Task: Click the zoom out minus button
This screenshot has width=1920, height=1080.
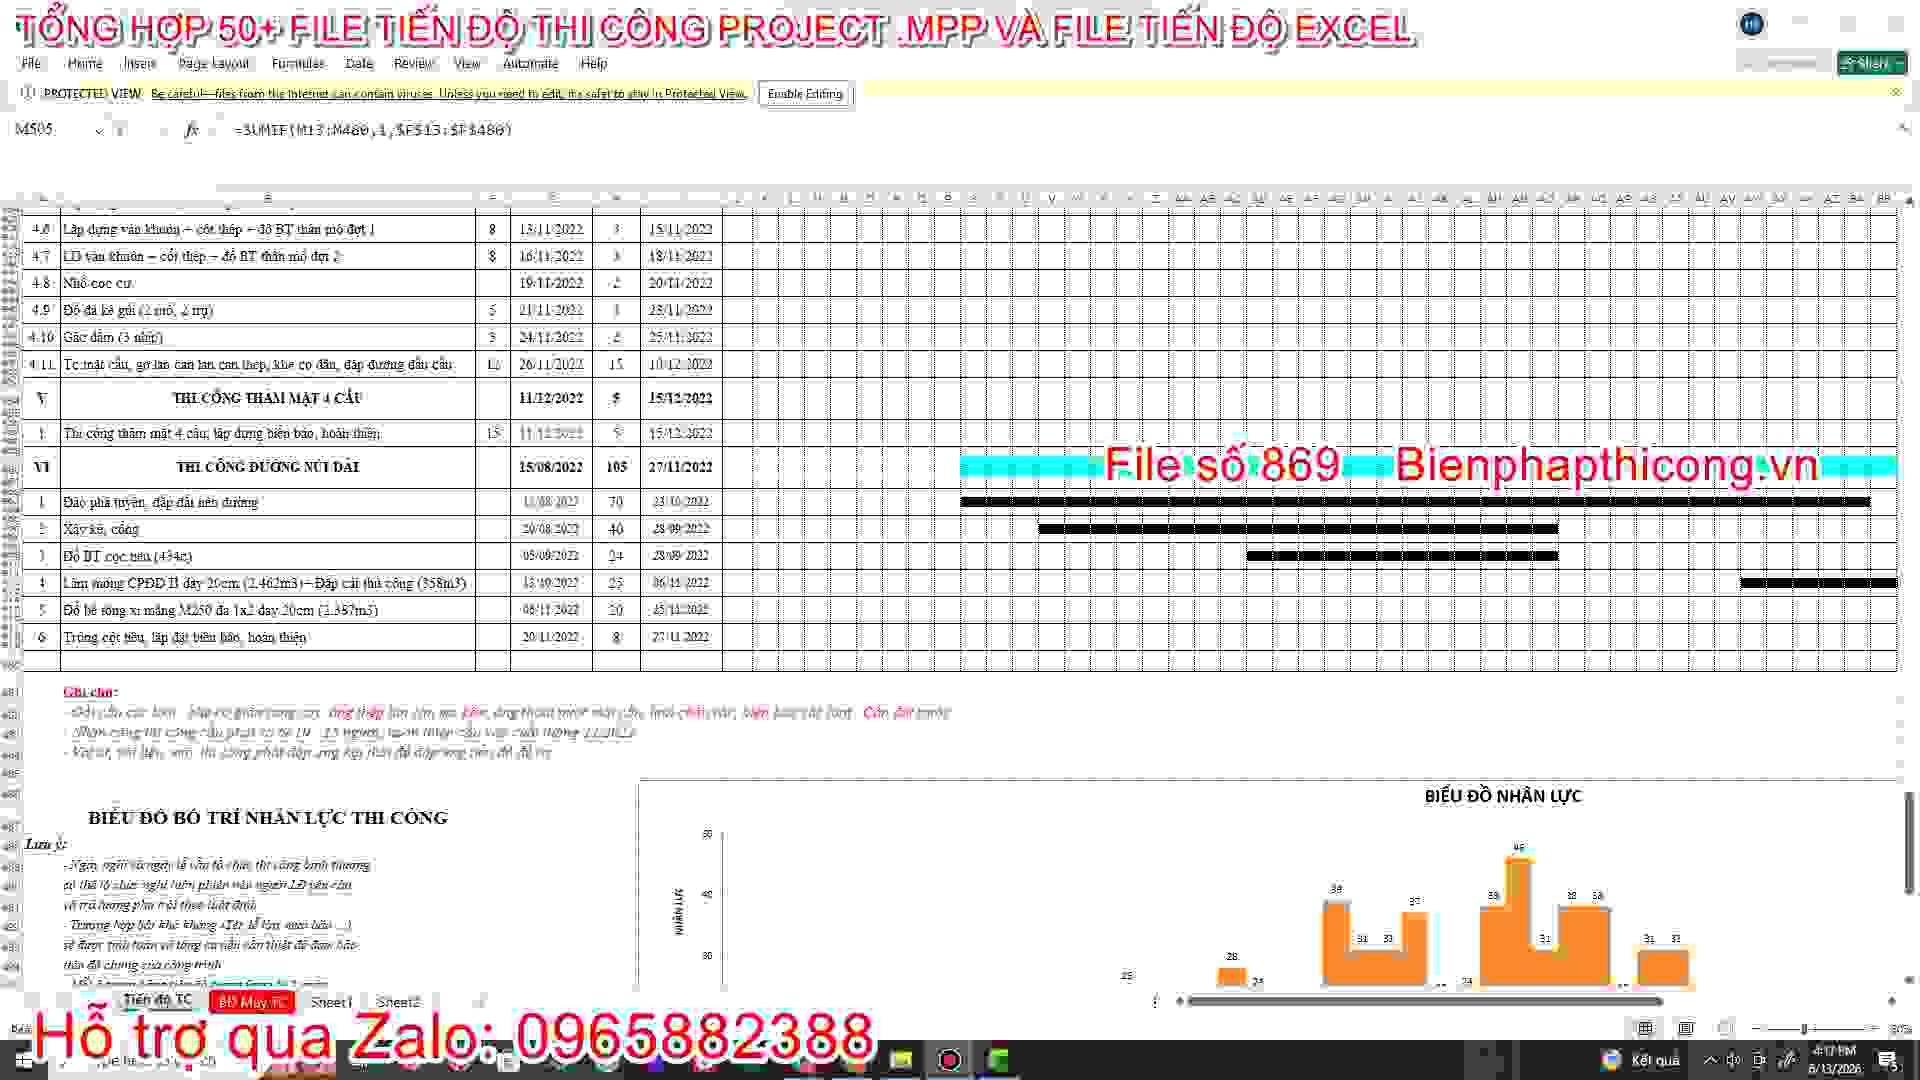Action: (x=1757, y=1028)
